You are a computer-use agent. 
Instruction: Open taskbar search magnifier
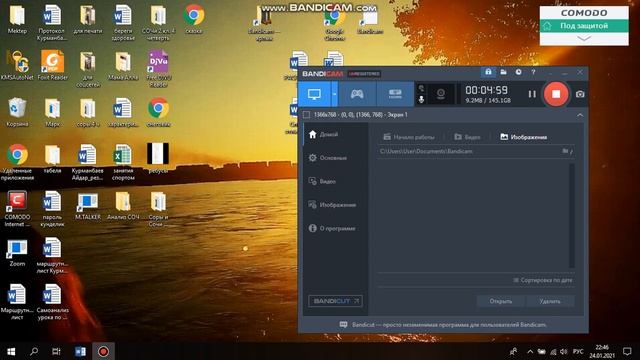pyautogui.click(x=34, y=351)
